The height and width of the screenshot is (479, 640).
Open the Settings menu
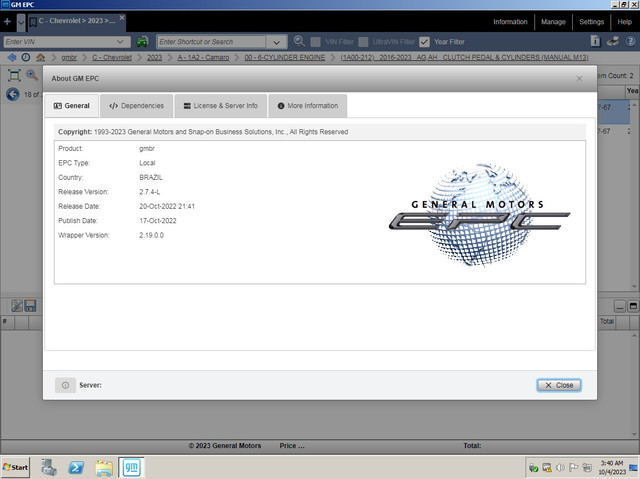pos(591,22)
